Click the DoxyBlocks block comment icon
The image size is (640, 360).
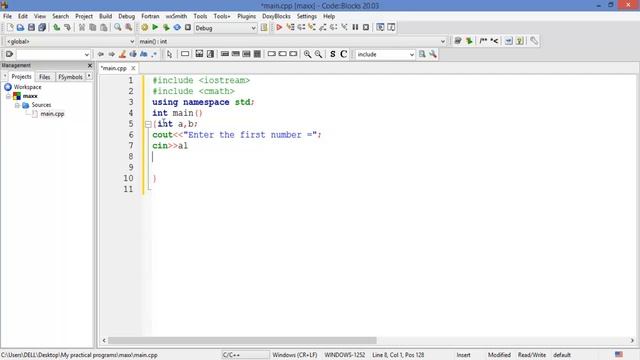coord(483,41)
